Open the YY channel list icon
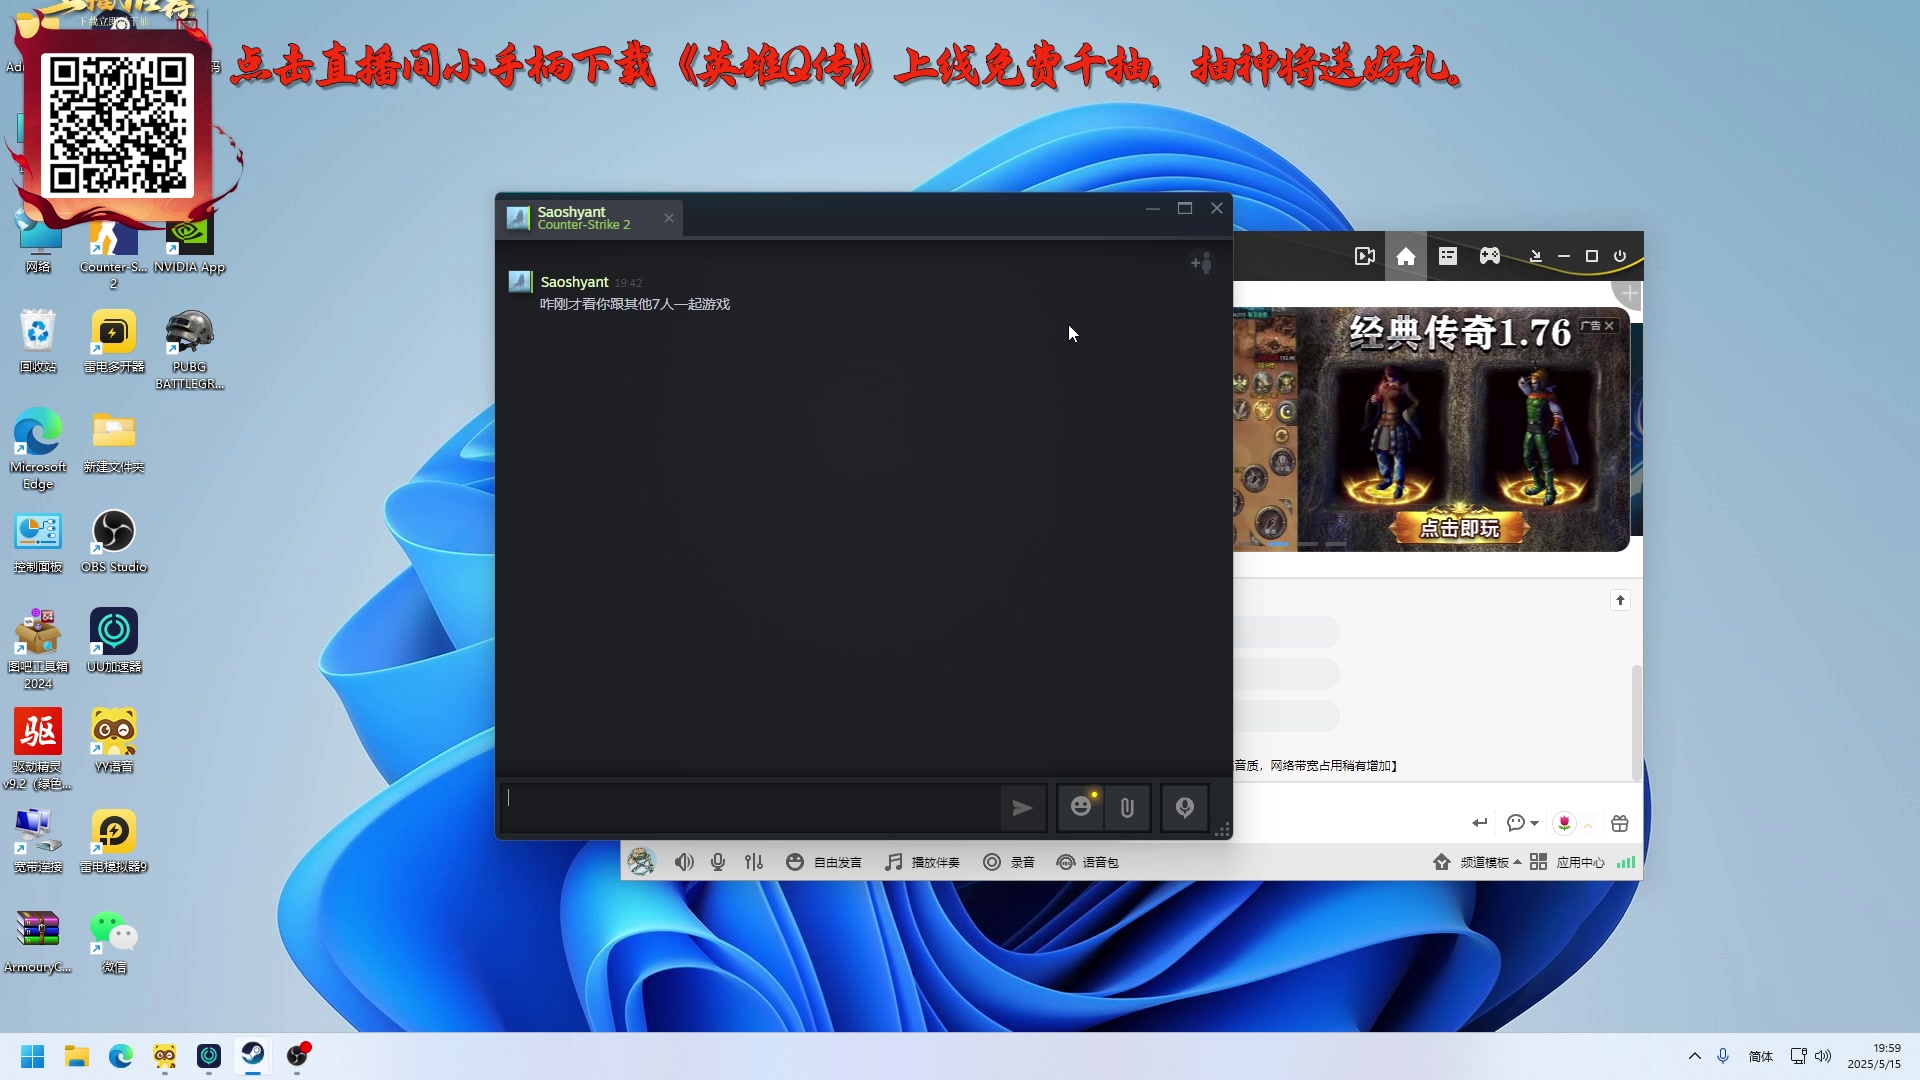The height and width of the screenshot is (1080, 1920). tap(1448, 256)
